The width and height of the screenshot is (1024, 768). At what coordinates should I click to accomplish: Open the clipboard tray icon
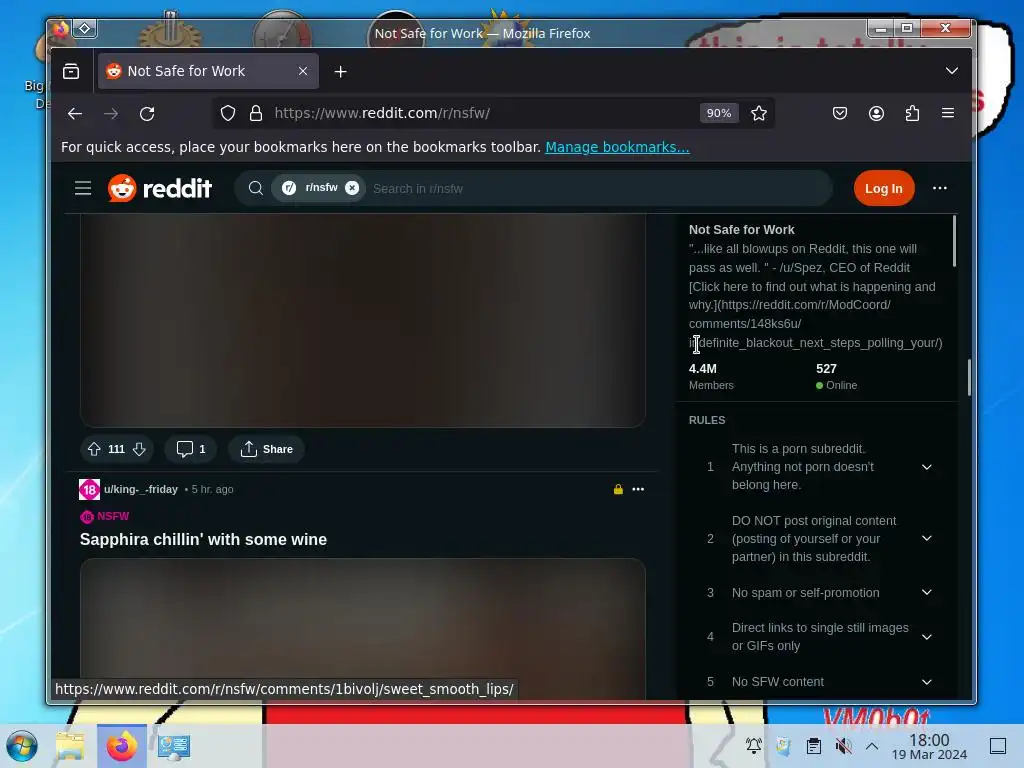click(814, 746)
